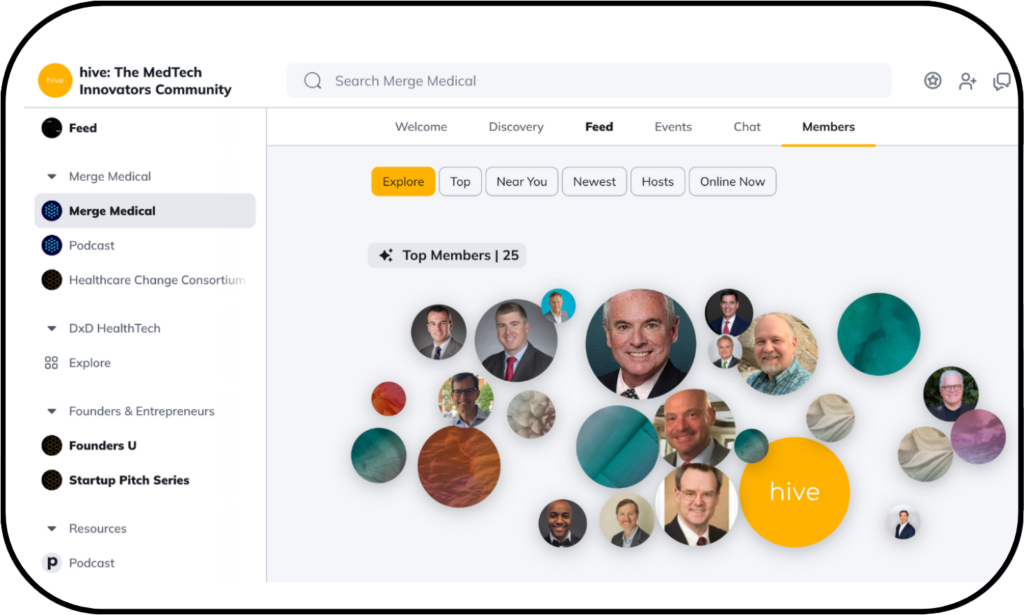Select the Online Now filter
Image resolution: width=1024 pixels, height=615 pixels.
coord(732,181)
